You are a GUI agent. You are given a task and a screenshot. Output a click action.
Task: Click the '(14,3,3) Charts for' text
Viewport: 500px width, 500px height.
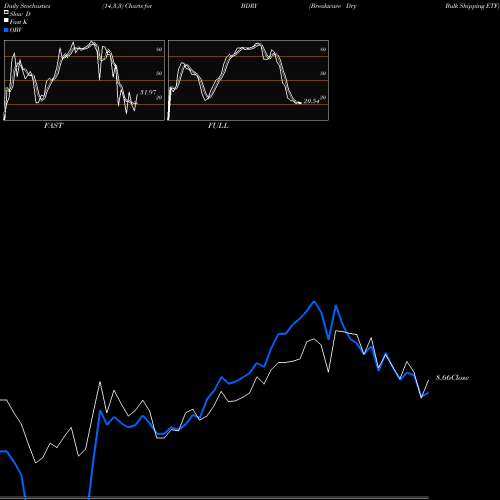tap(127, 6)
